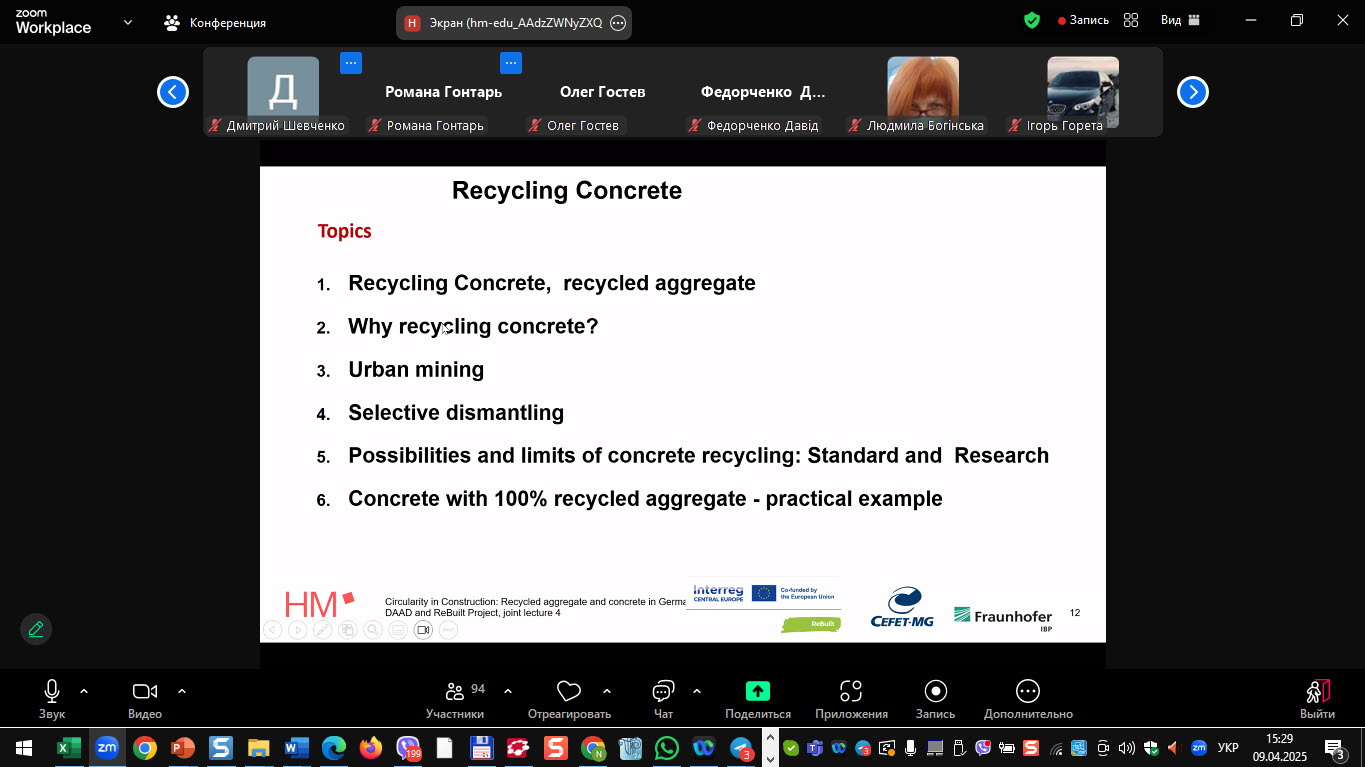Image resolution: width=1365 pixels, height=767 pixels.
Task: Open Windows notification center icon
Action: (1335, 747)
